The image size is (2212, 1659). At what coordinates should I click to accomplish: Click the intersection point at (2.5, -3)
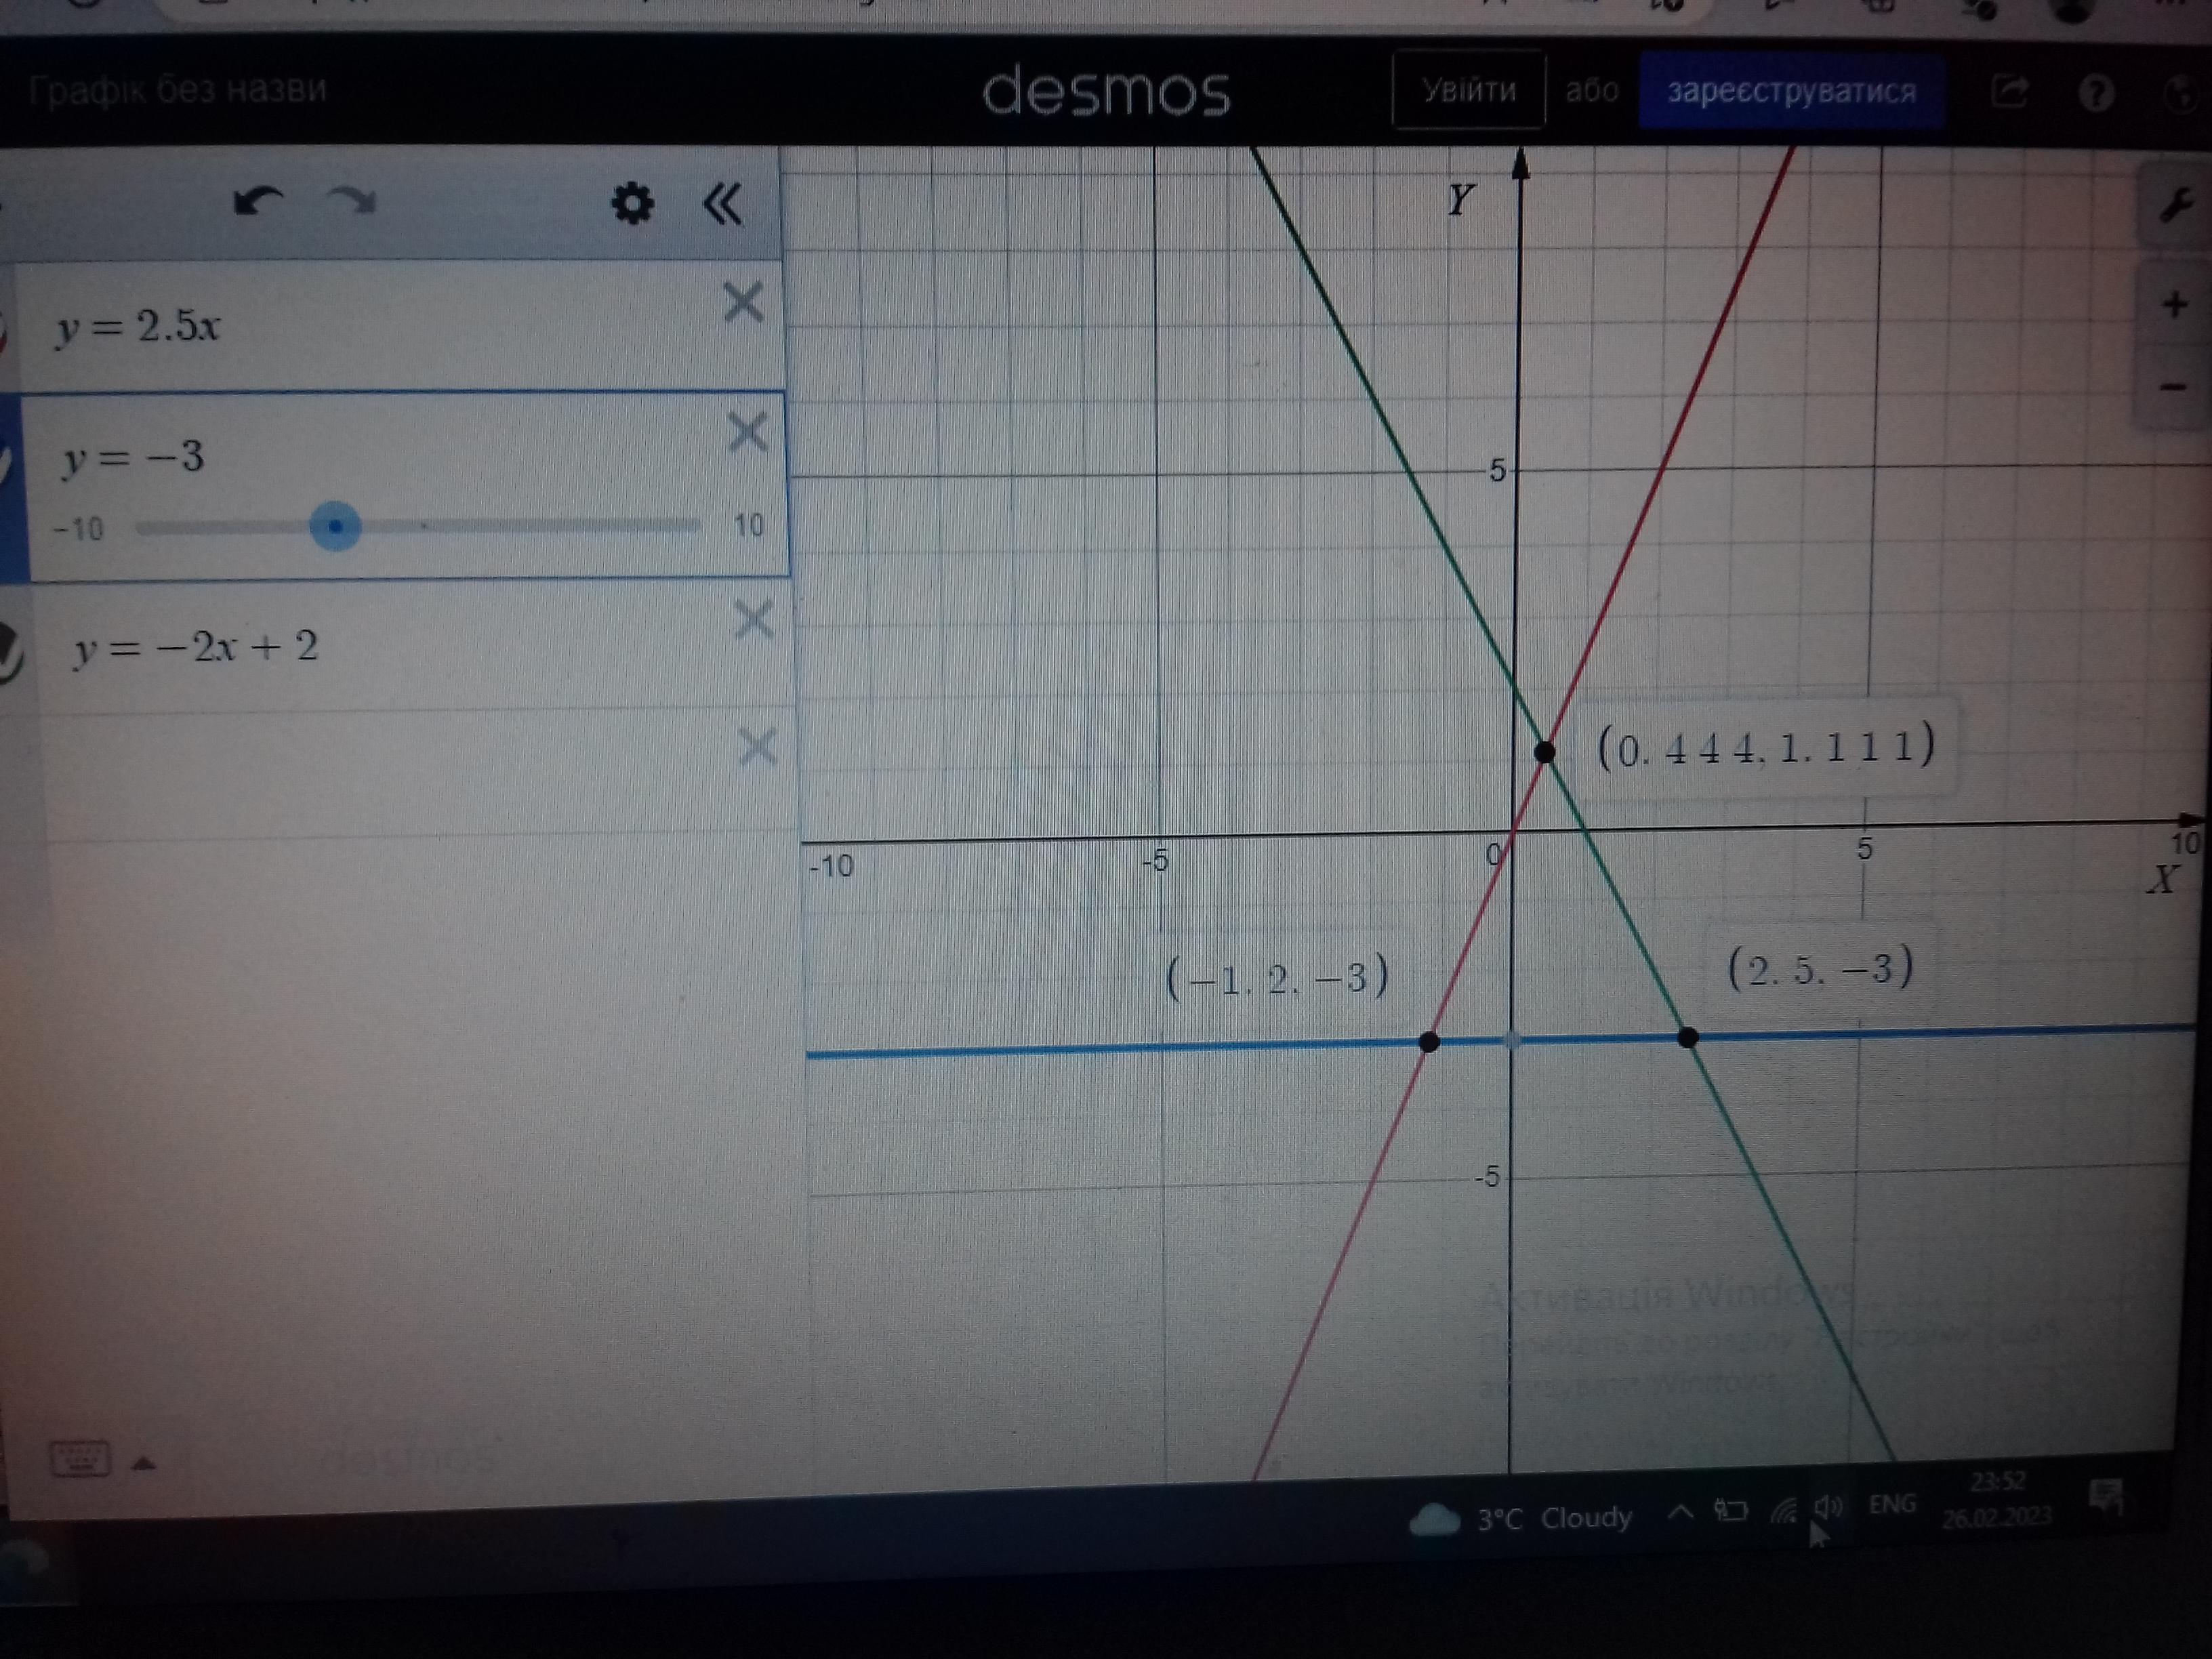coord(1687,1037)
